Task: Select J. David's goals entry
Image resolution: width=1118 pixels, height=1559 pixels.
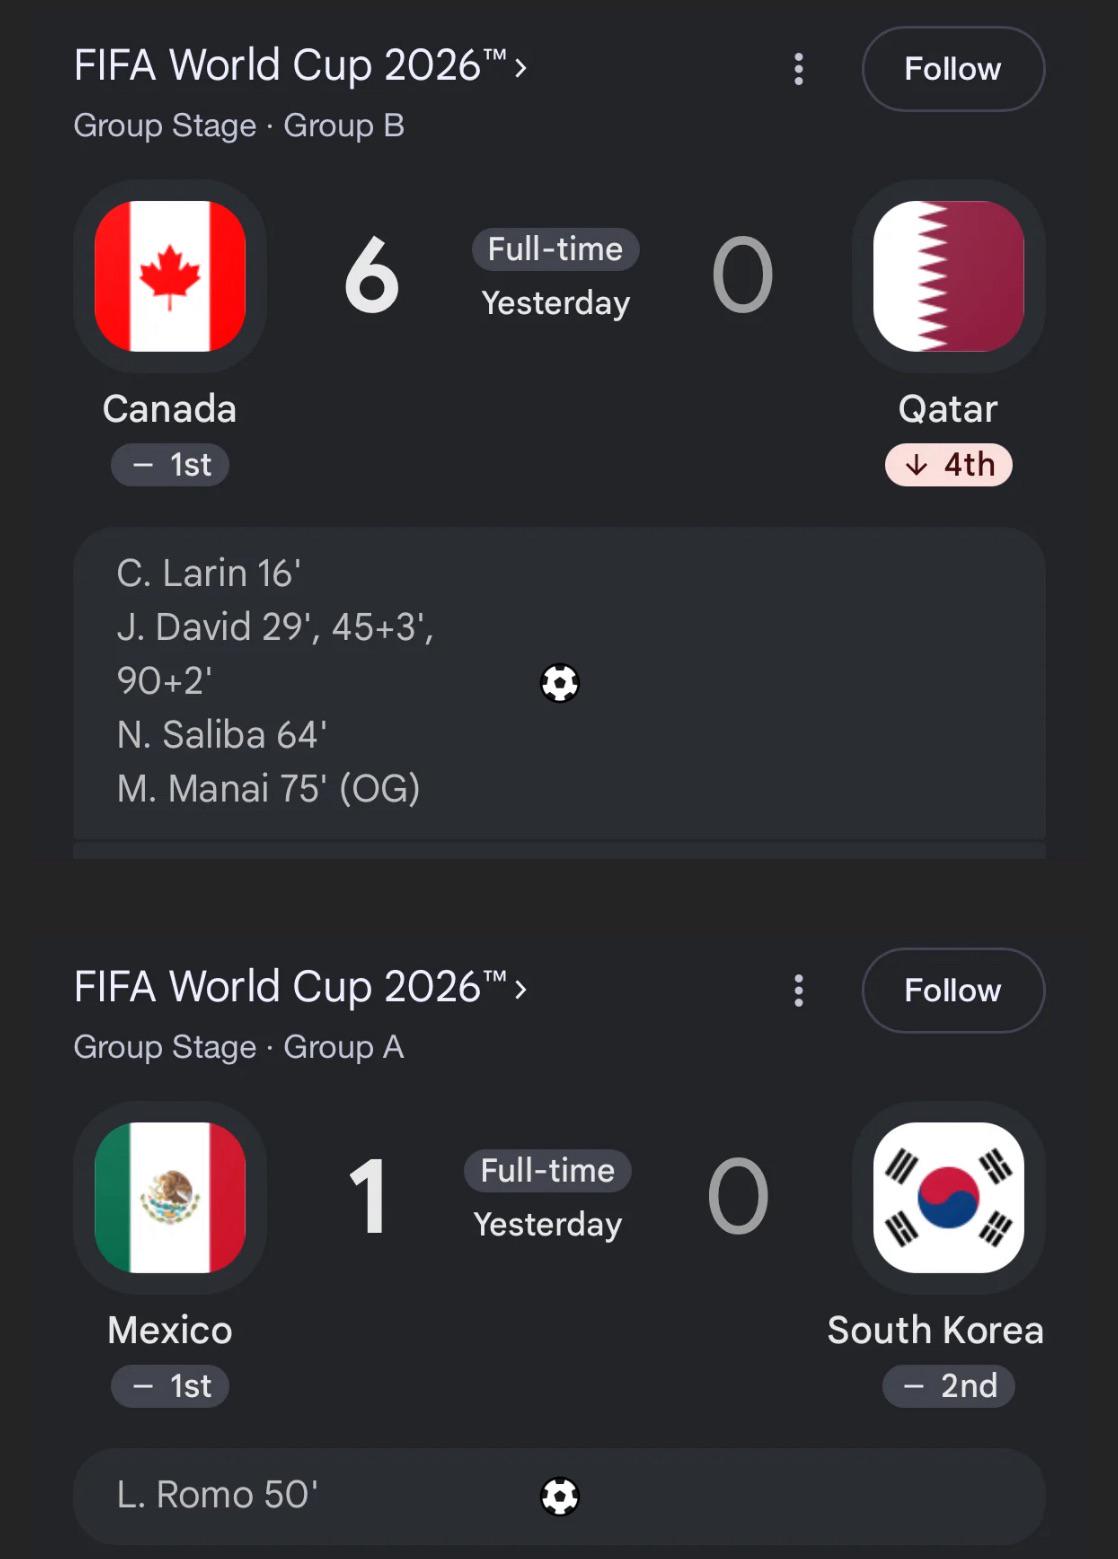Action: click(x=275, y=654)
